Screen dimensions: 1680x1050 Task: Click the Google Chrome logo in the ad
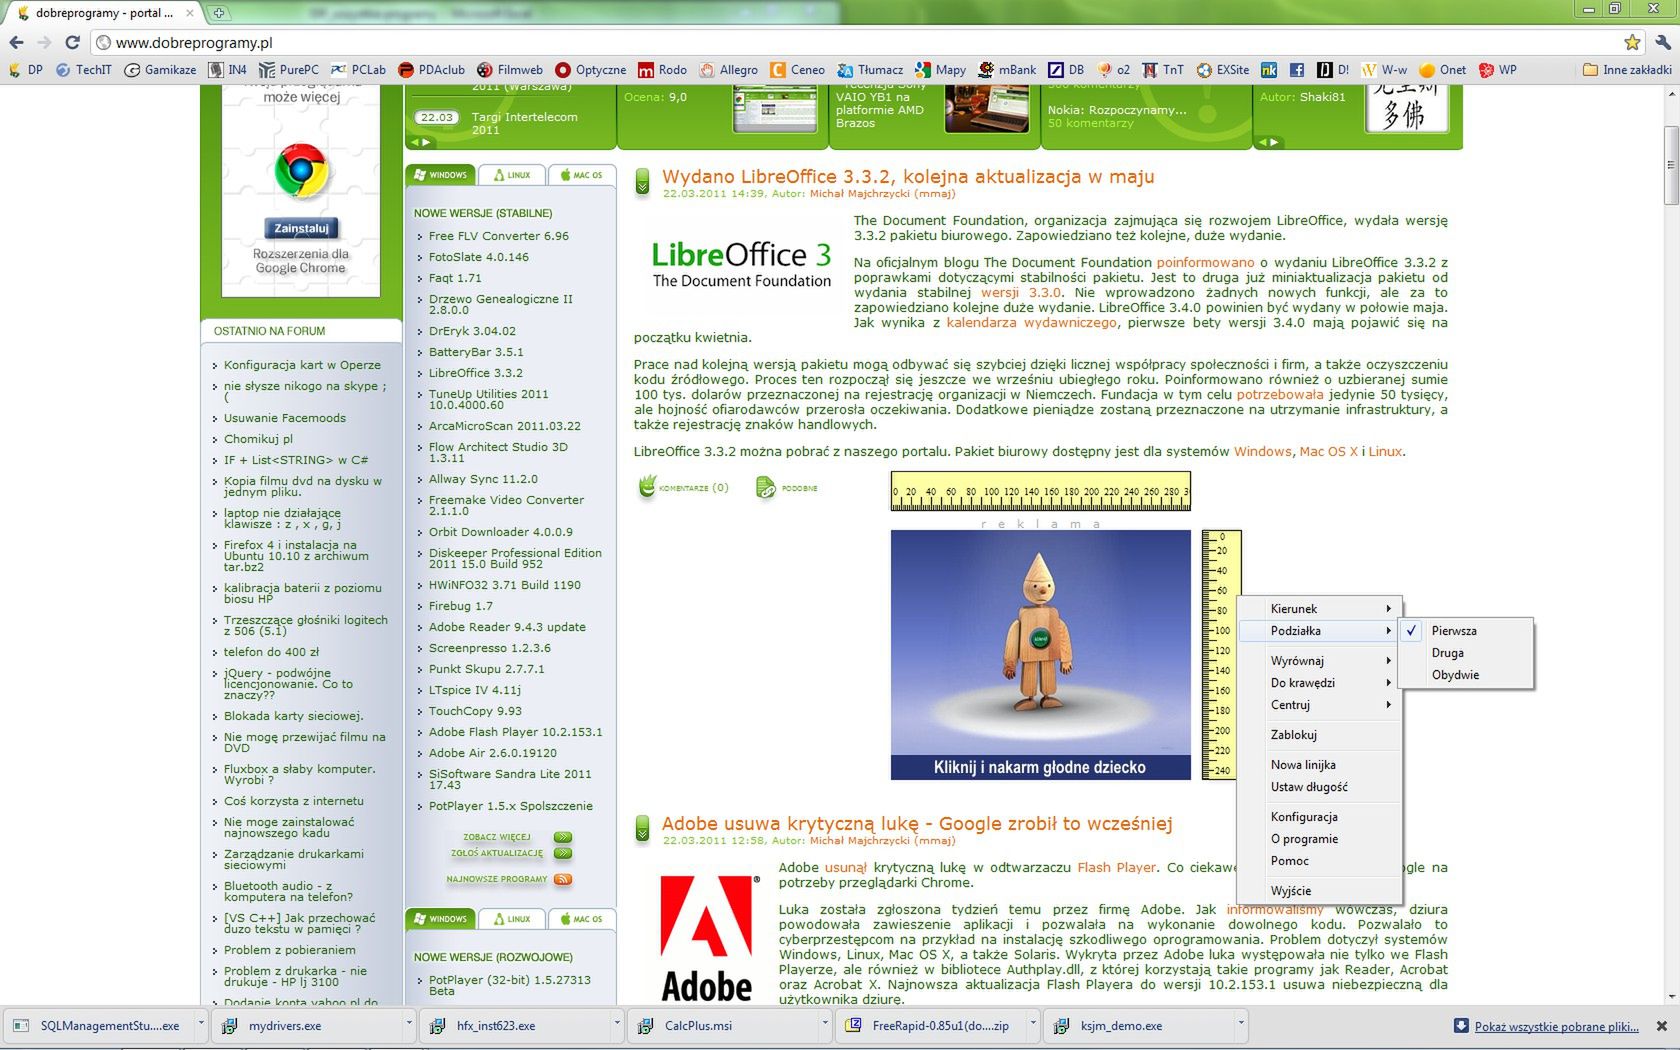coord(301,171)
